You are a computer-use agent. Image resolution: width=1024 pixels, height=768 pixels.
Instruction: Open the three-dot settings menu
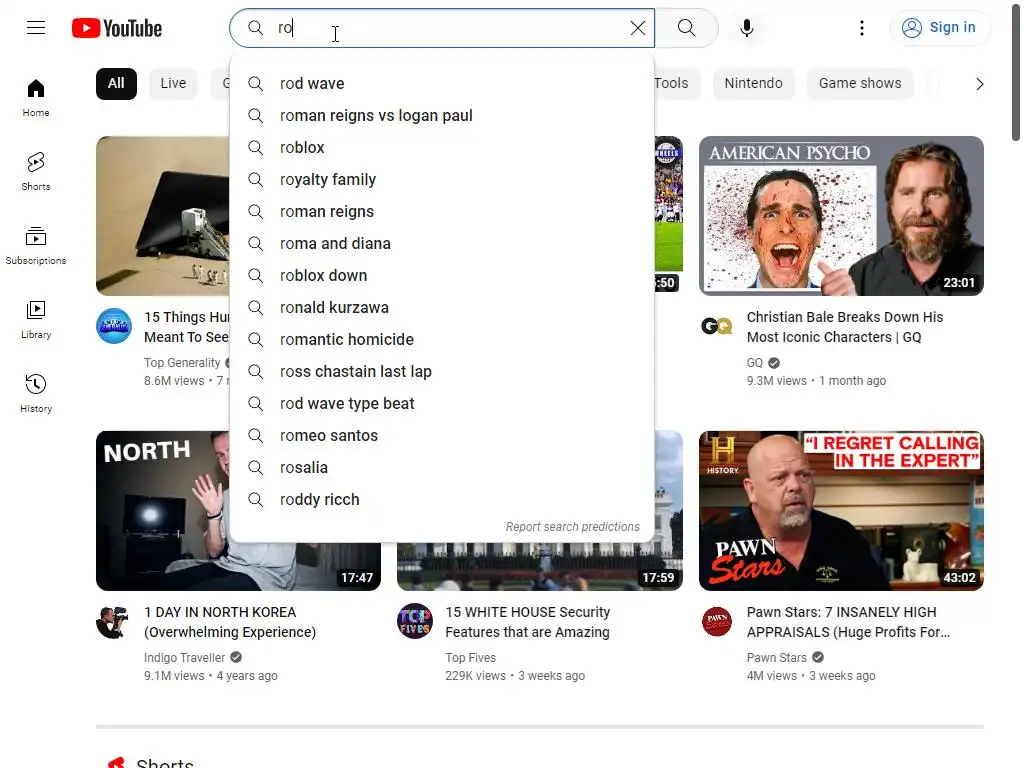tap(862, 27)
